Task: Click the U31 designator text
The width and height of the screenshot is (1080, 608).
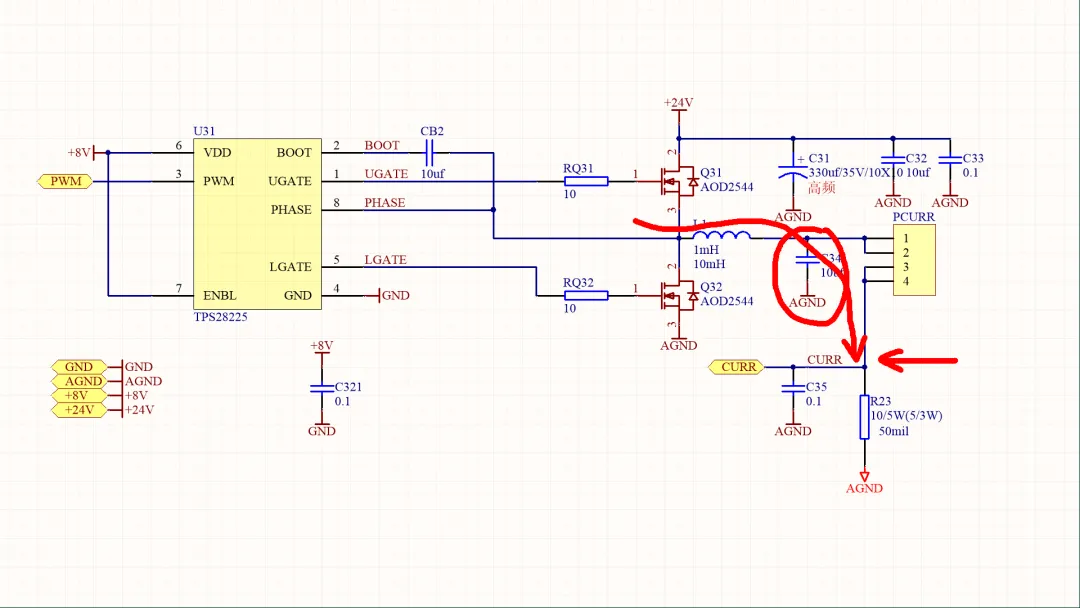Action: click(x=204, y=132)
